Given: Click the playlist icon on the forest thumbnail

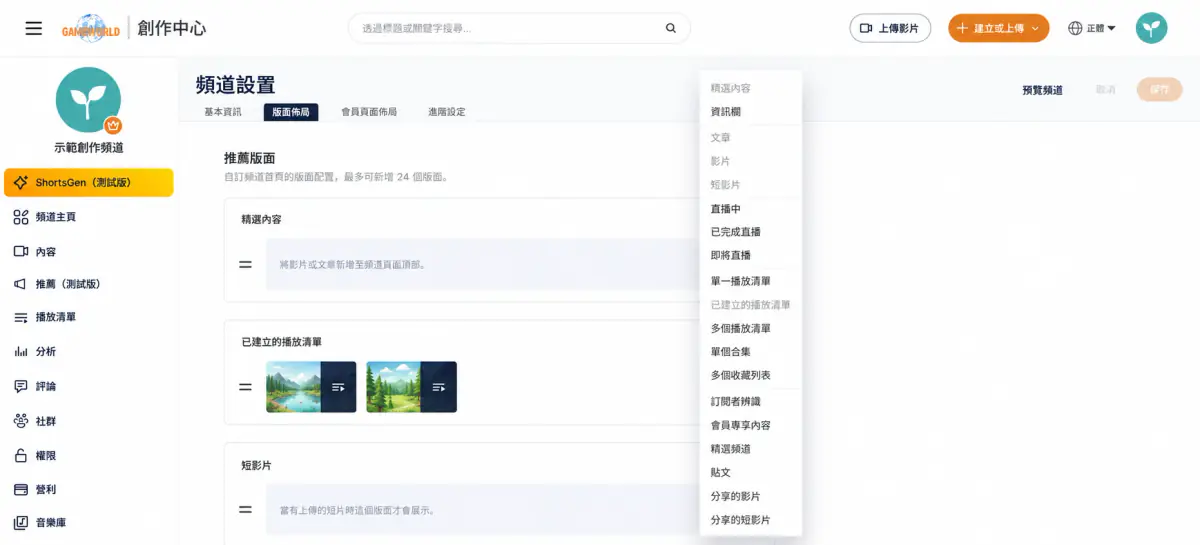Looking at the screenshot, I should pos(438,387).
